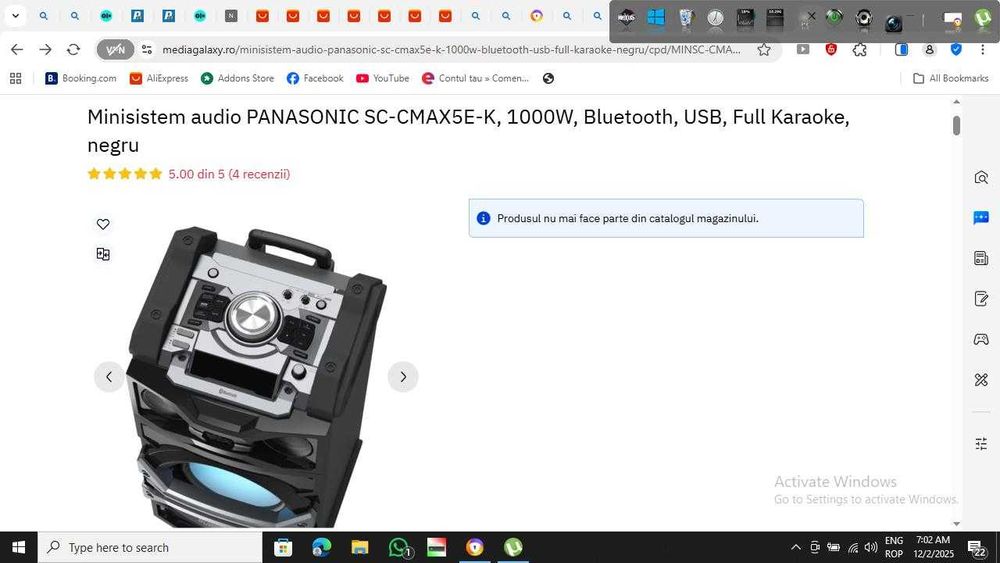Open the video play extension icon
Viewport: 1000px width, 563px height.
(803, 49)
